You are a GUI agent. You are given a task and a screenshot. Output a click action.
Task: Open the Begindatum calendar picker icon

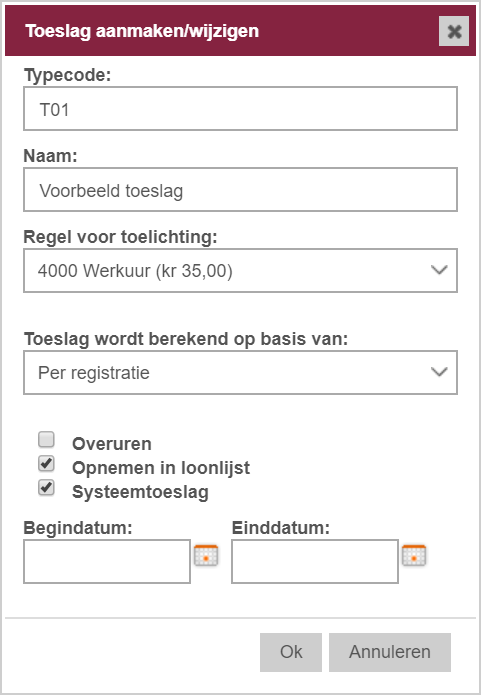pos(206,555)
